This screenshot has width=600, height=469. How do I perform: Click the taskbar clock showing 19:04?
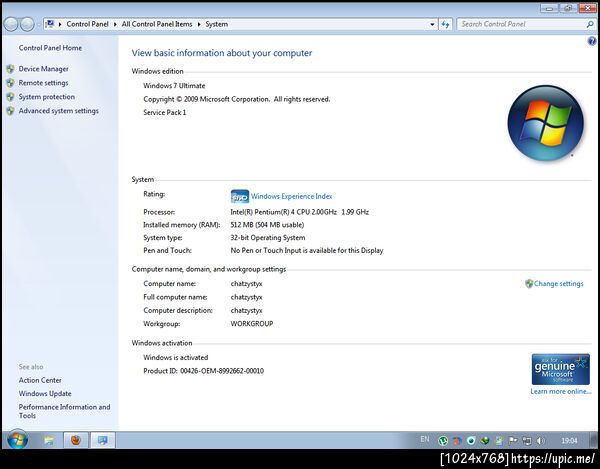569,441
